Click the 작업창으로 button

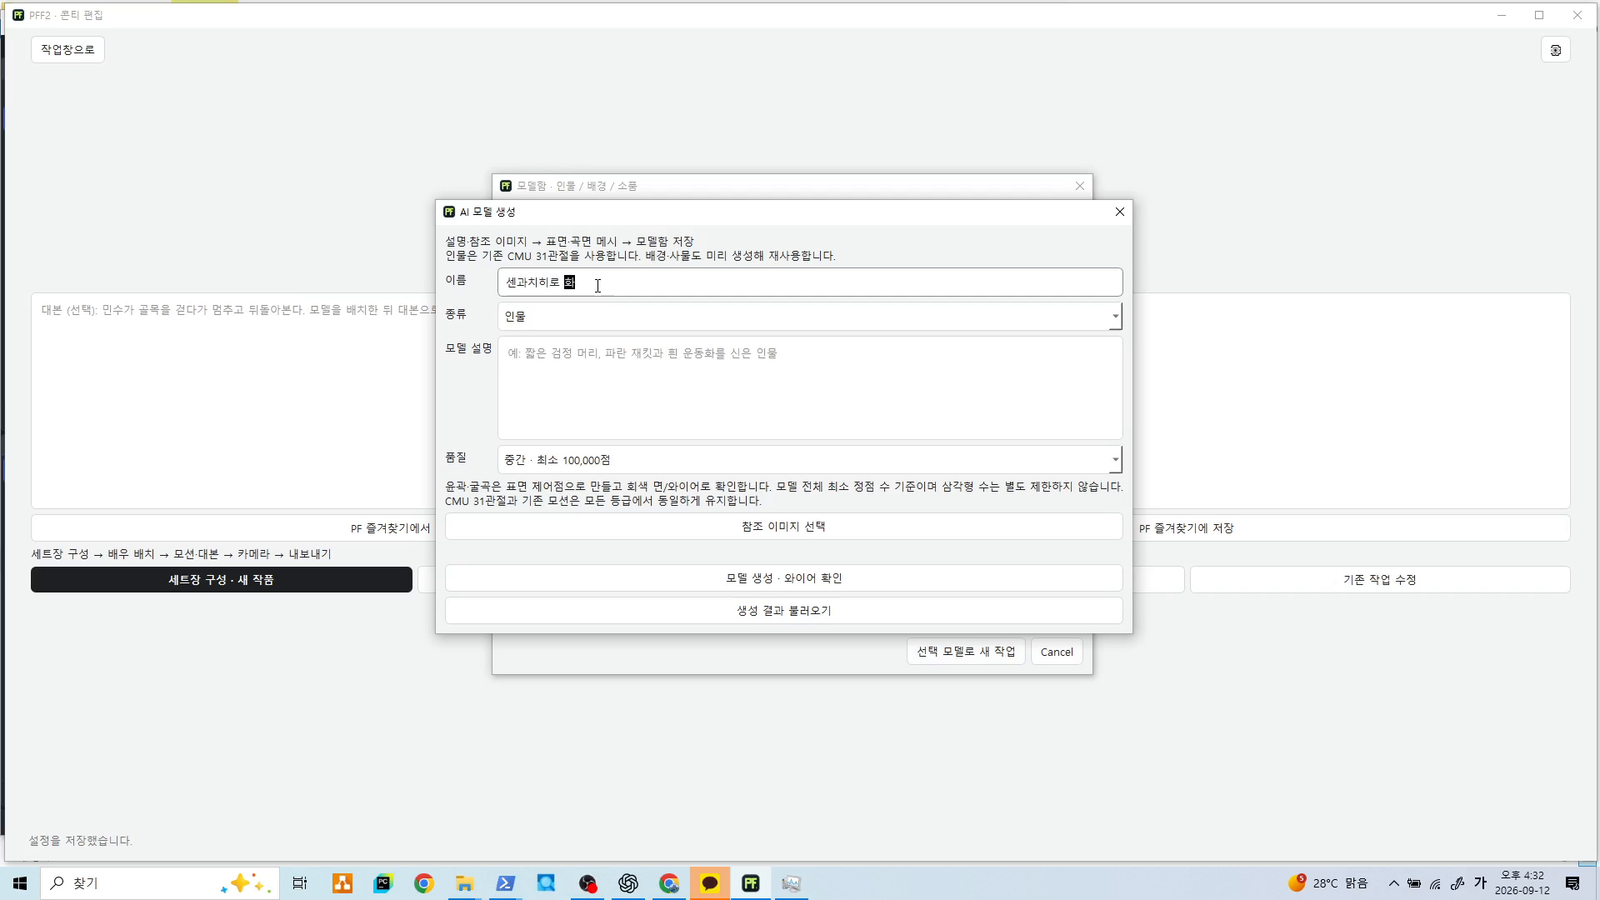68,50
